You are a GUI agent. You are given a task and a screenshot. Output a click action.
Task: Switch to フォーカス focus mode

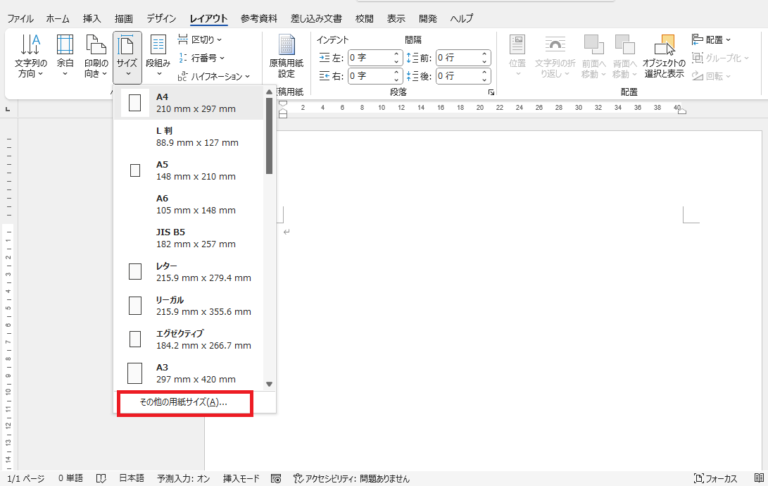coord(716,479)
